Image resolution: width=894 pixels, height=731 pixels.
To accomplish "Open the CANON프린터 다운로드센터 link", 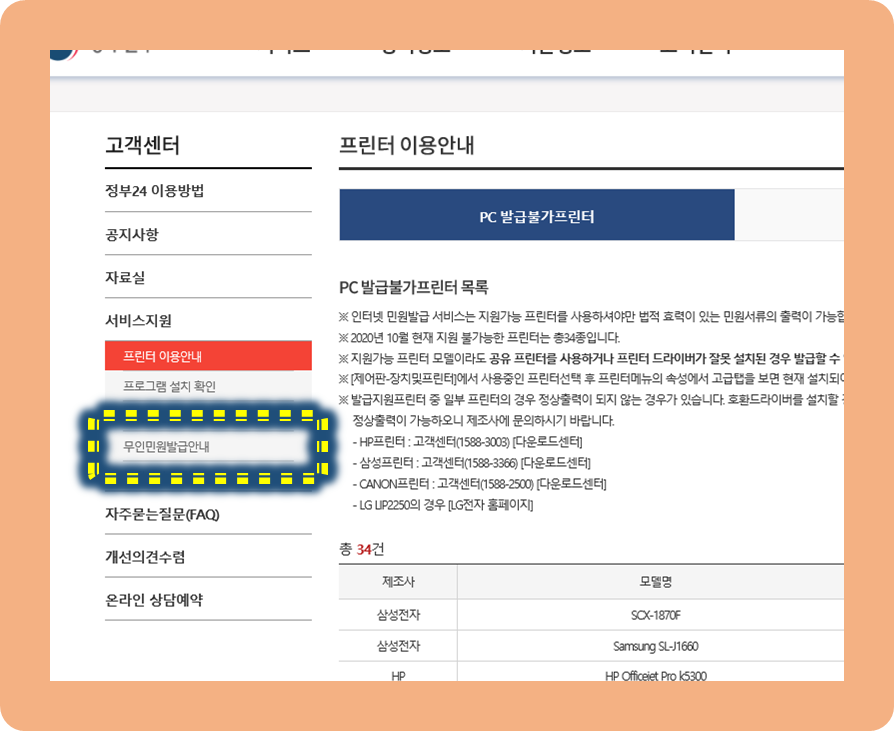I will point(571,484).
